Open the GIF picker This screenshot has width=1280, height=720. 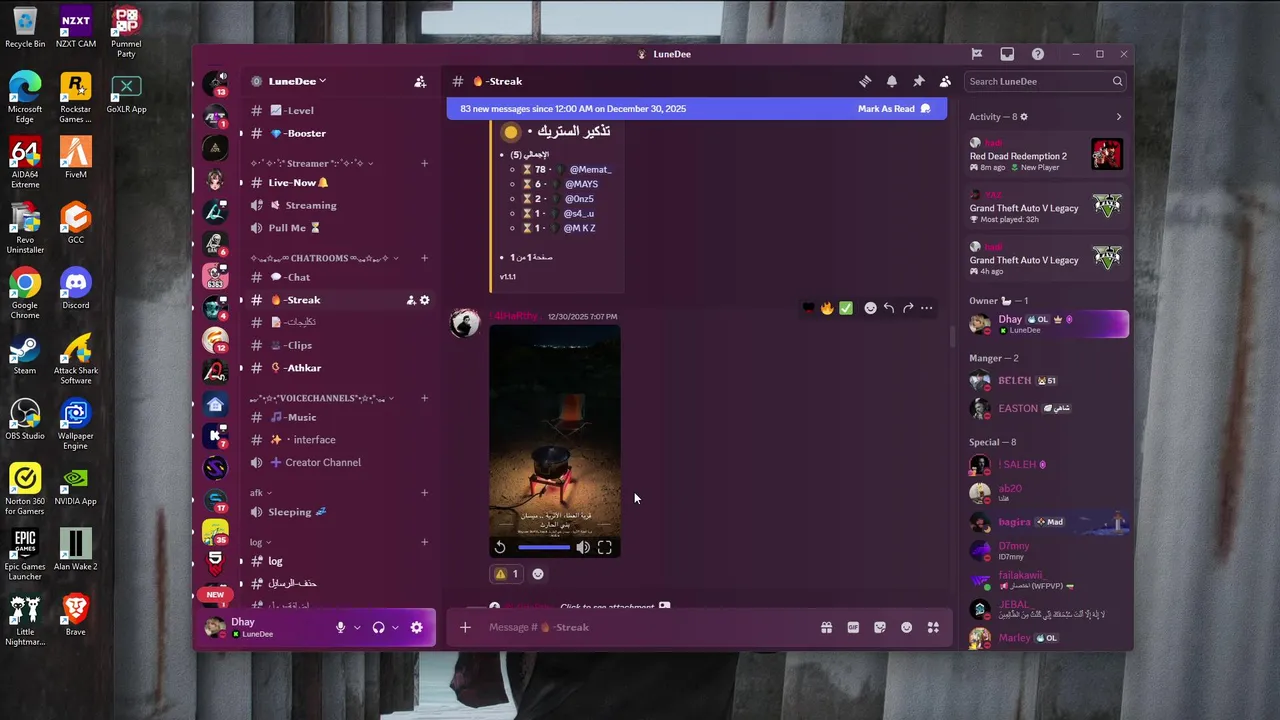(x=853, y=627)
